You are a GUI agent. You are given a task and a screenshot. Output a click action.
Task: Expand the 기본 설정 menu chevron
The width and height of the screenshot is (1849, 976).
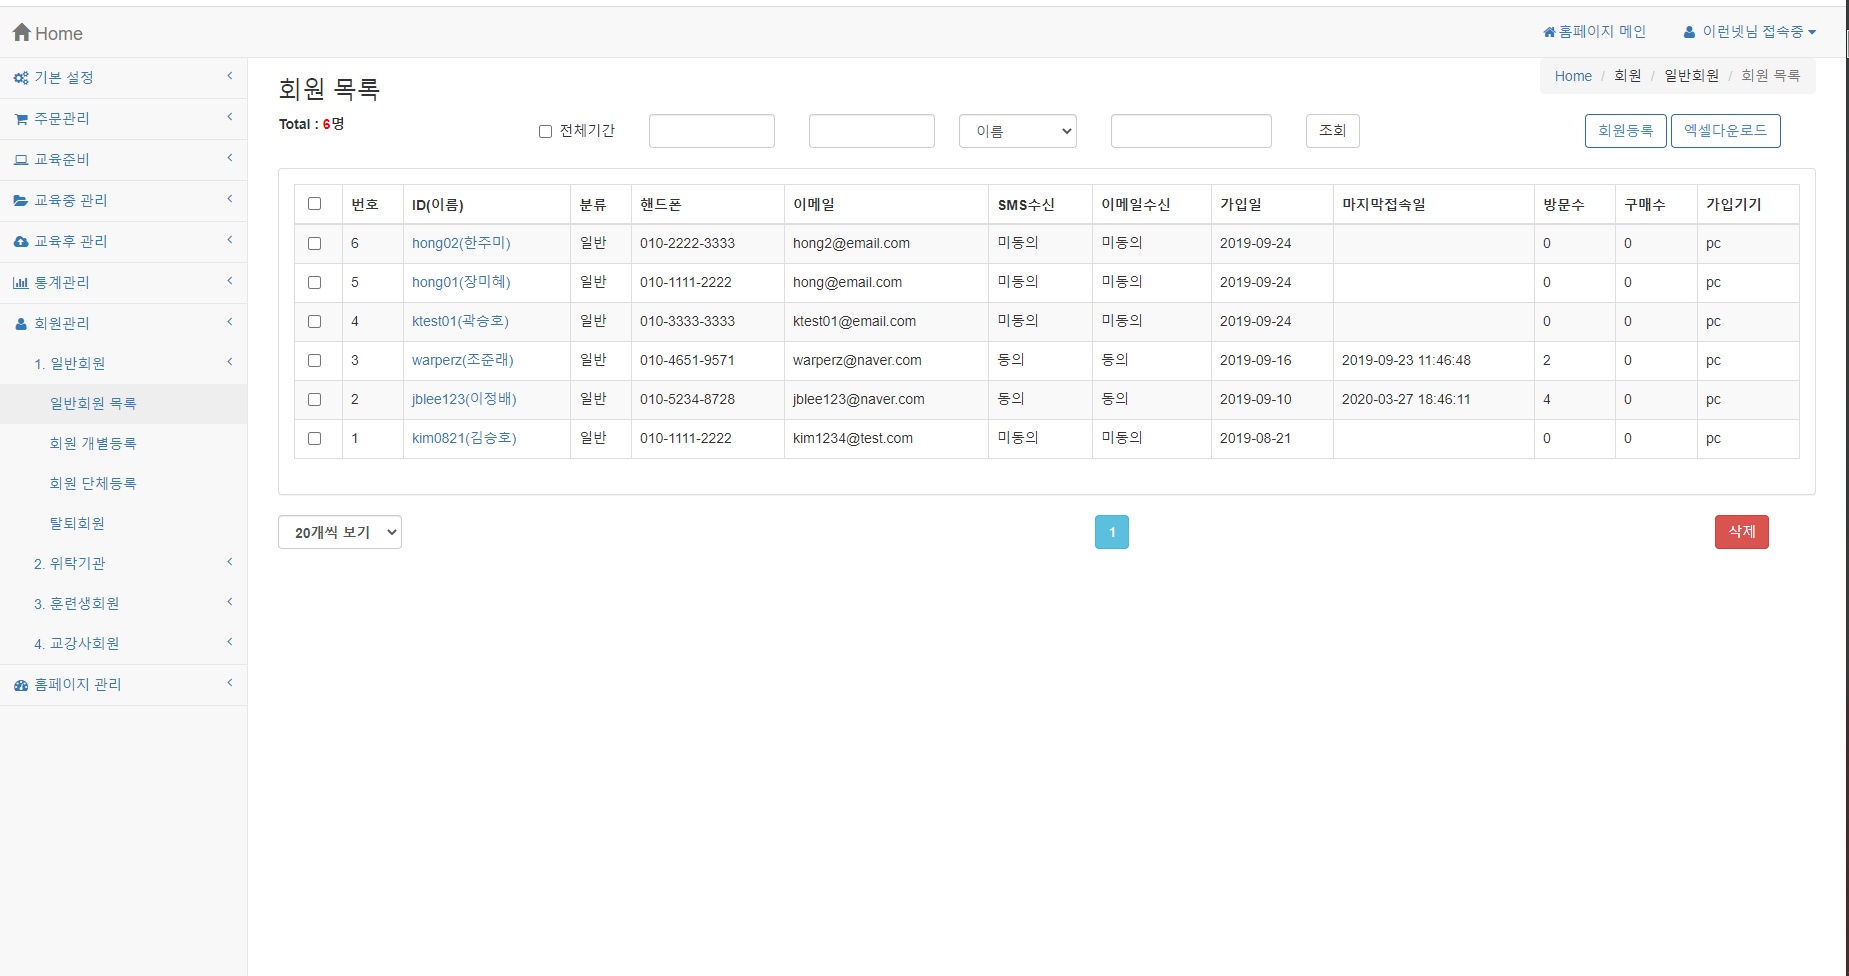tap(230, 76)
